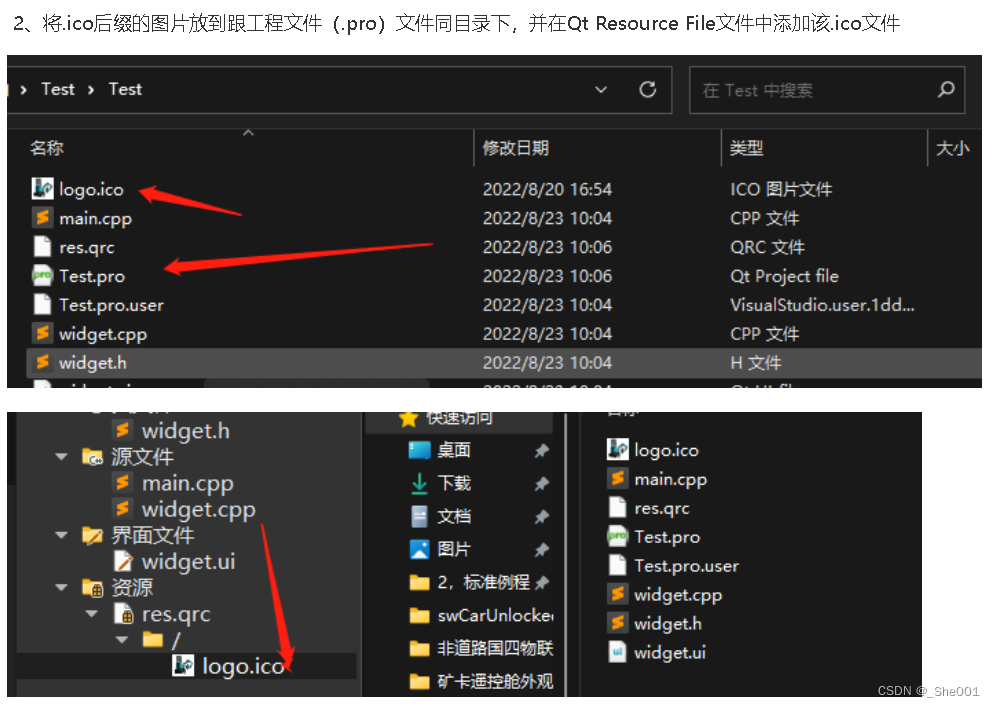Sort by the 大小 column header
The width and height of the screenshot is (995, 707).
click(x=952, y=148)
